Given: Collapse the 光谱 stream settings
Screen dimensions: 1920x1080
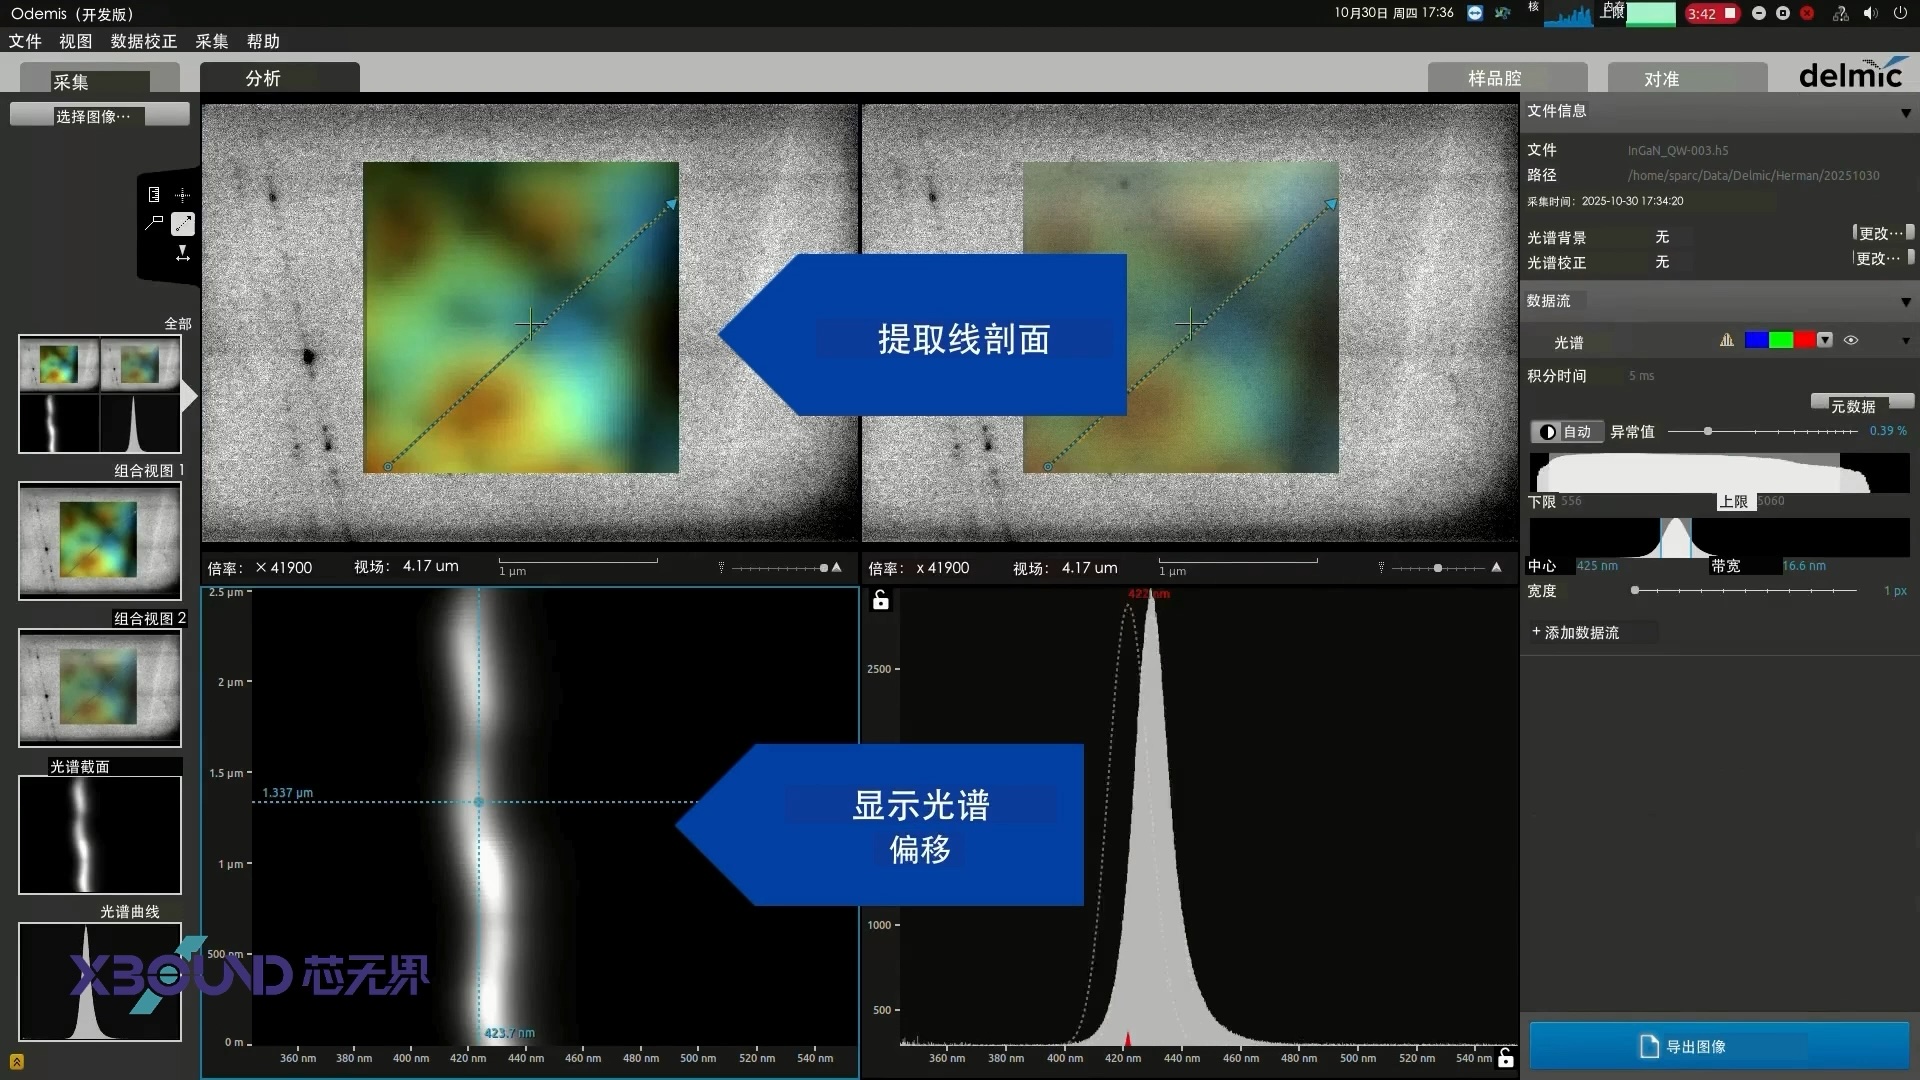Looking at the screenshot, I should click(x=1906, y=341).
